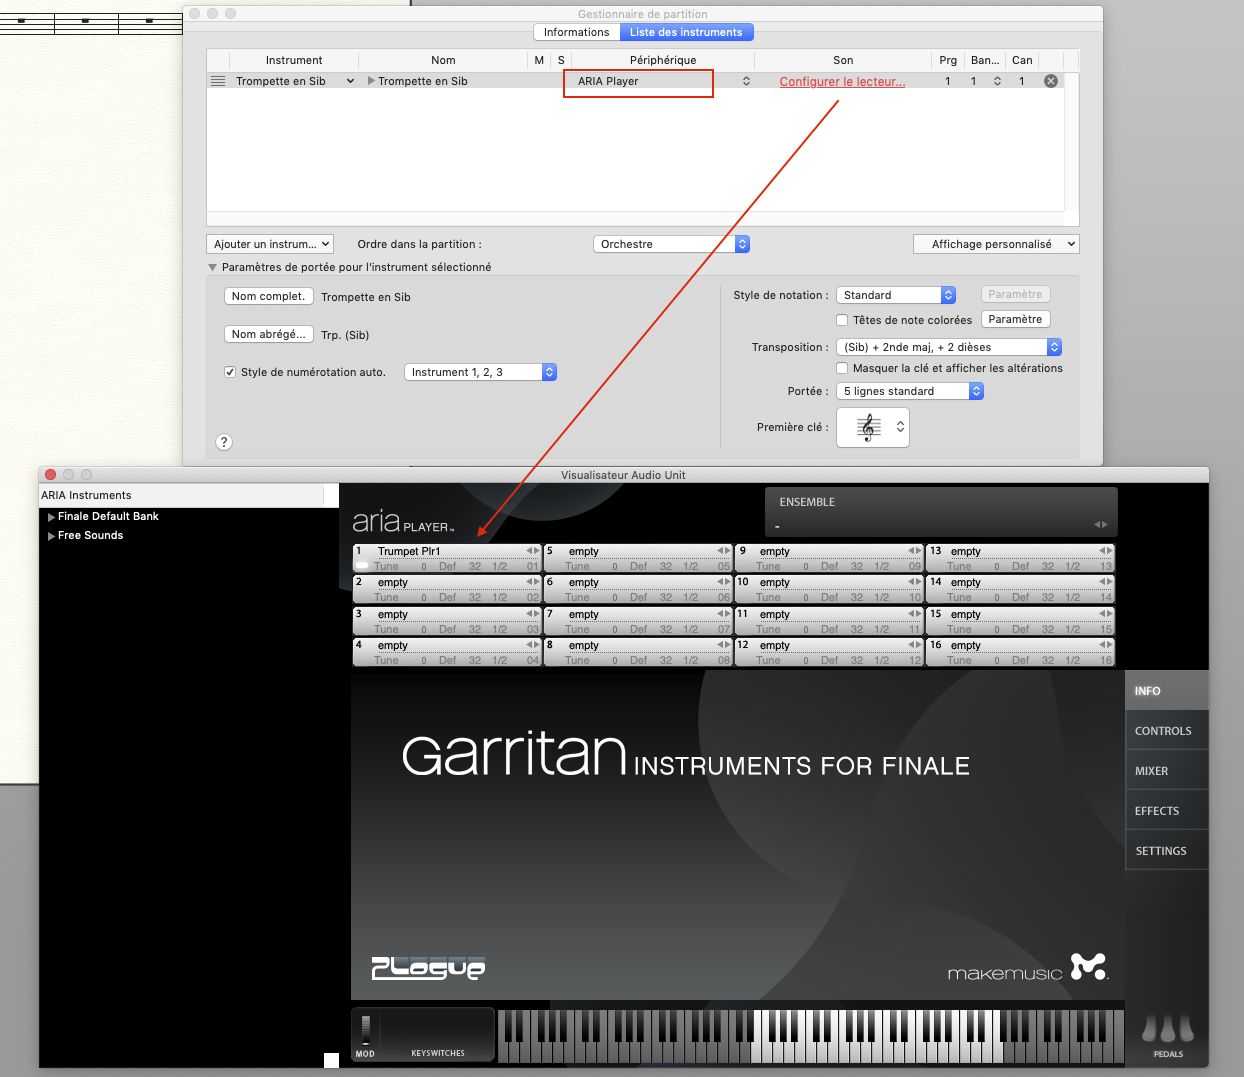
Task: Enable Têtes de note colorées checkbox
Action: pos(842,320)
